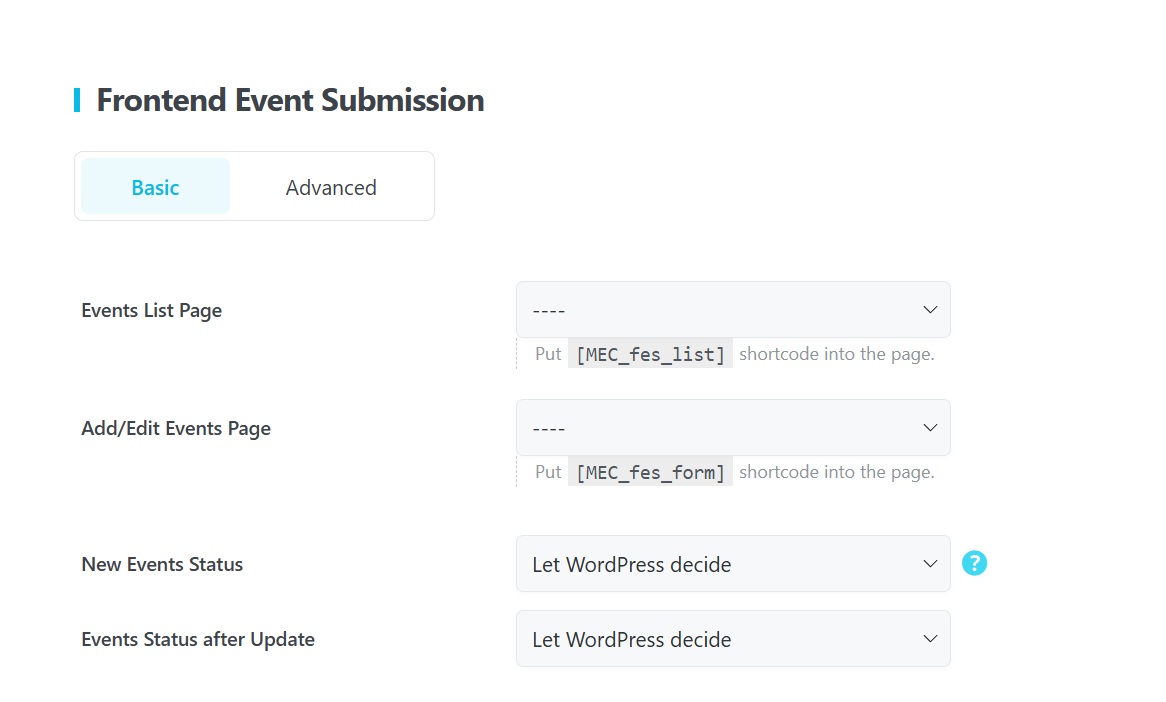Click hint text after the [MEC_fes_list] shortcode

(x=836, y=354)
